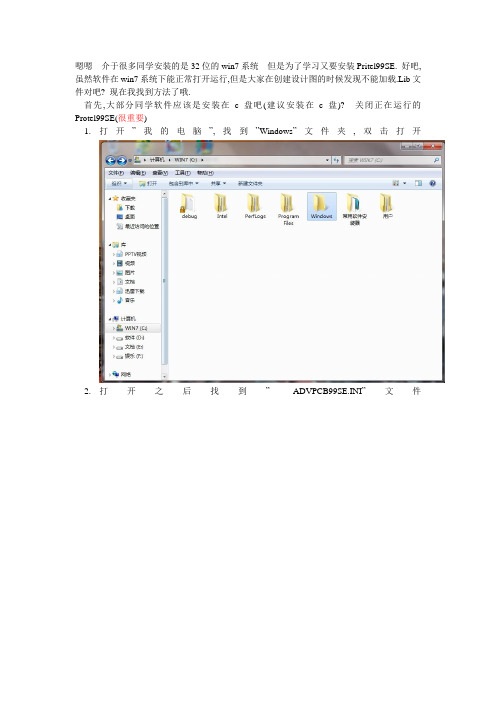Open the 查看(V) menu
496x702 pixels.
(x=160, y=173)
